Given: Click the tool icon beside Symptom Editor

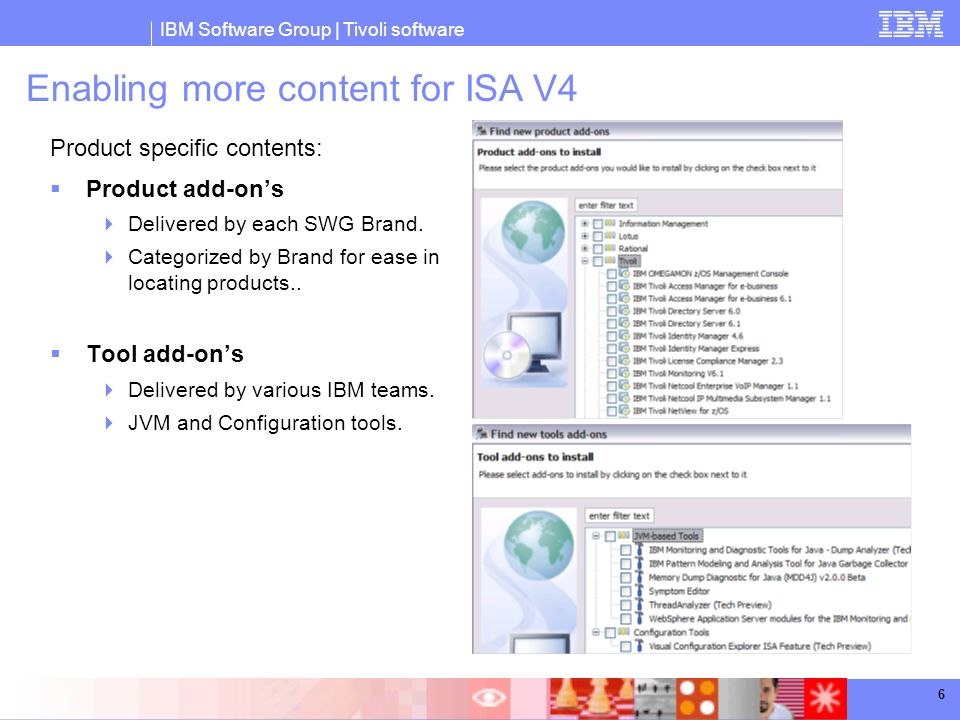Looking at the screenshot, I should tap(639, 591).
